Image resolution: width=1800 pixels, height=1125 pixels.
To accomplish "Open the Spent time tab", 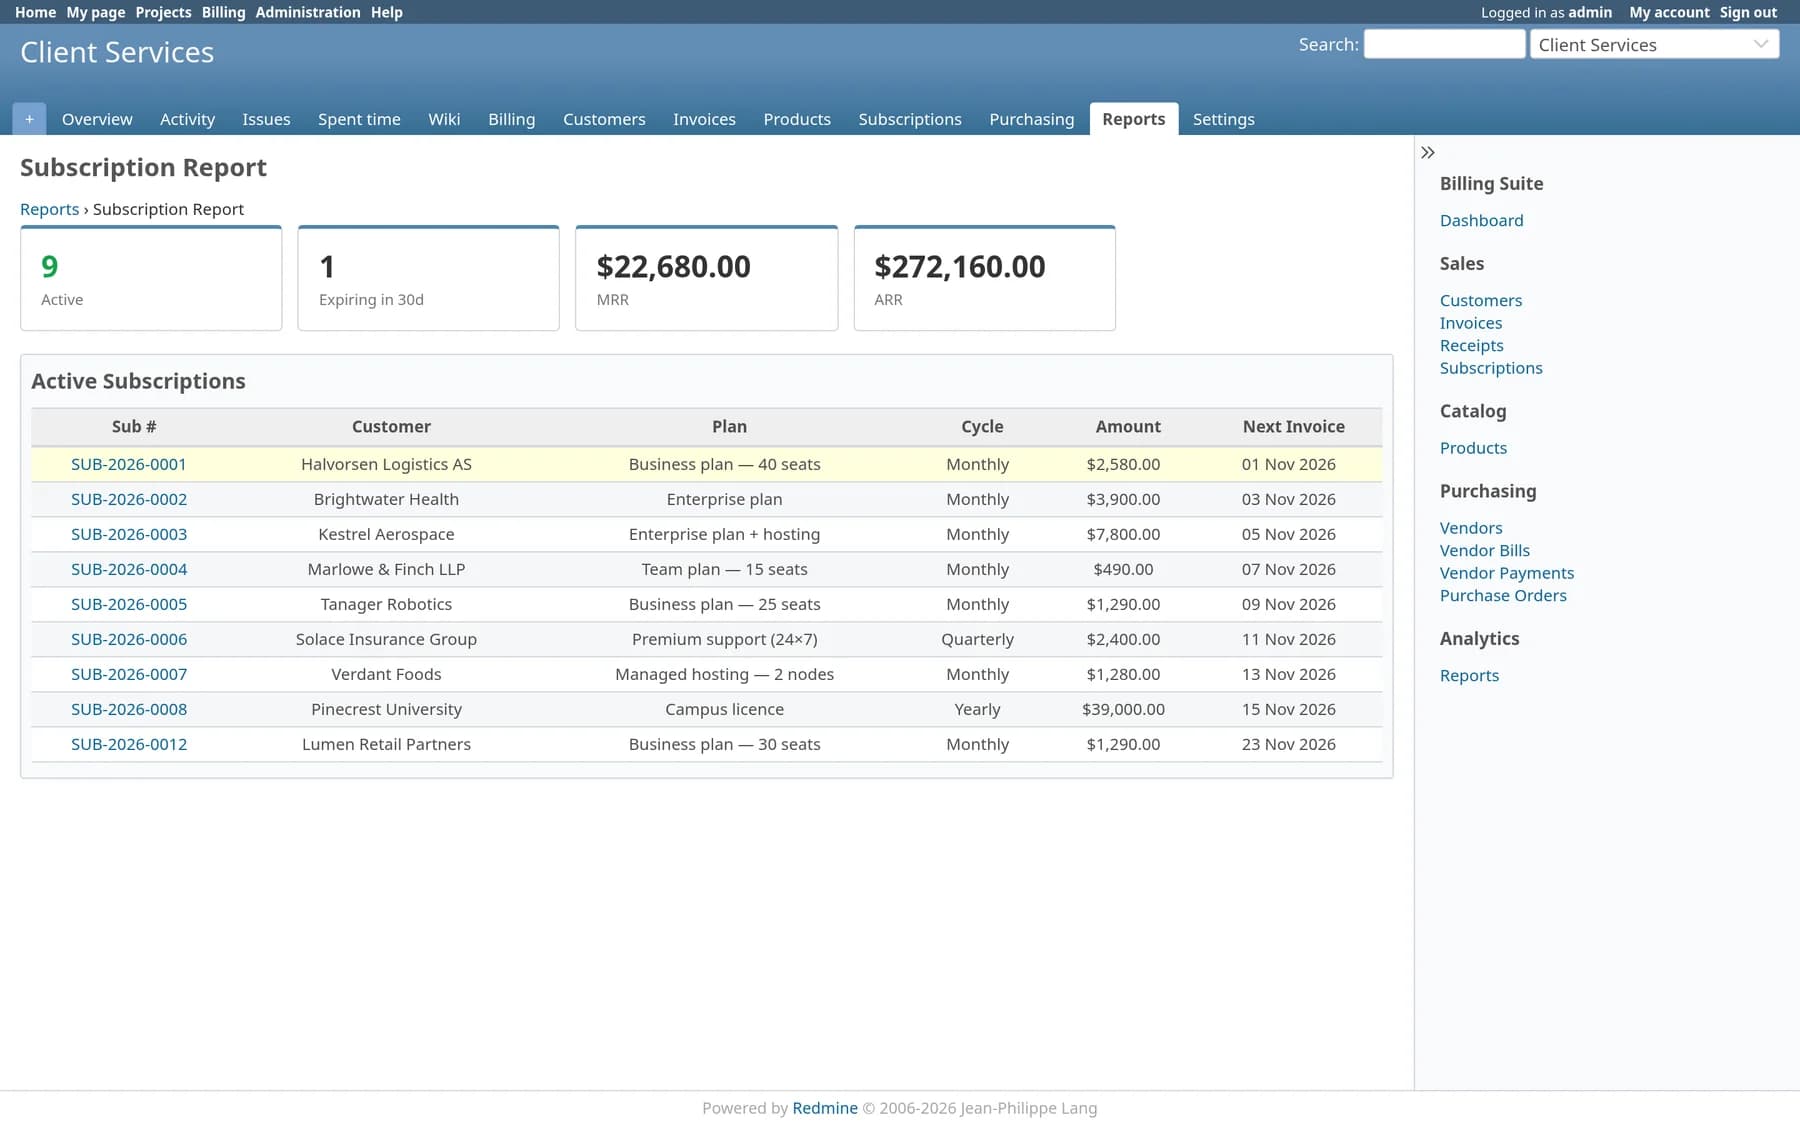I will 359,119.
